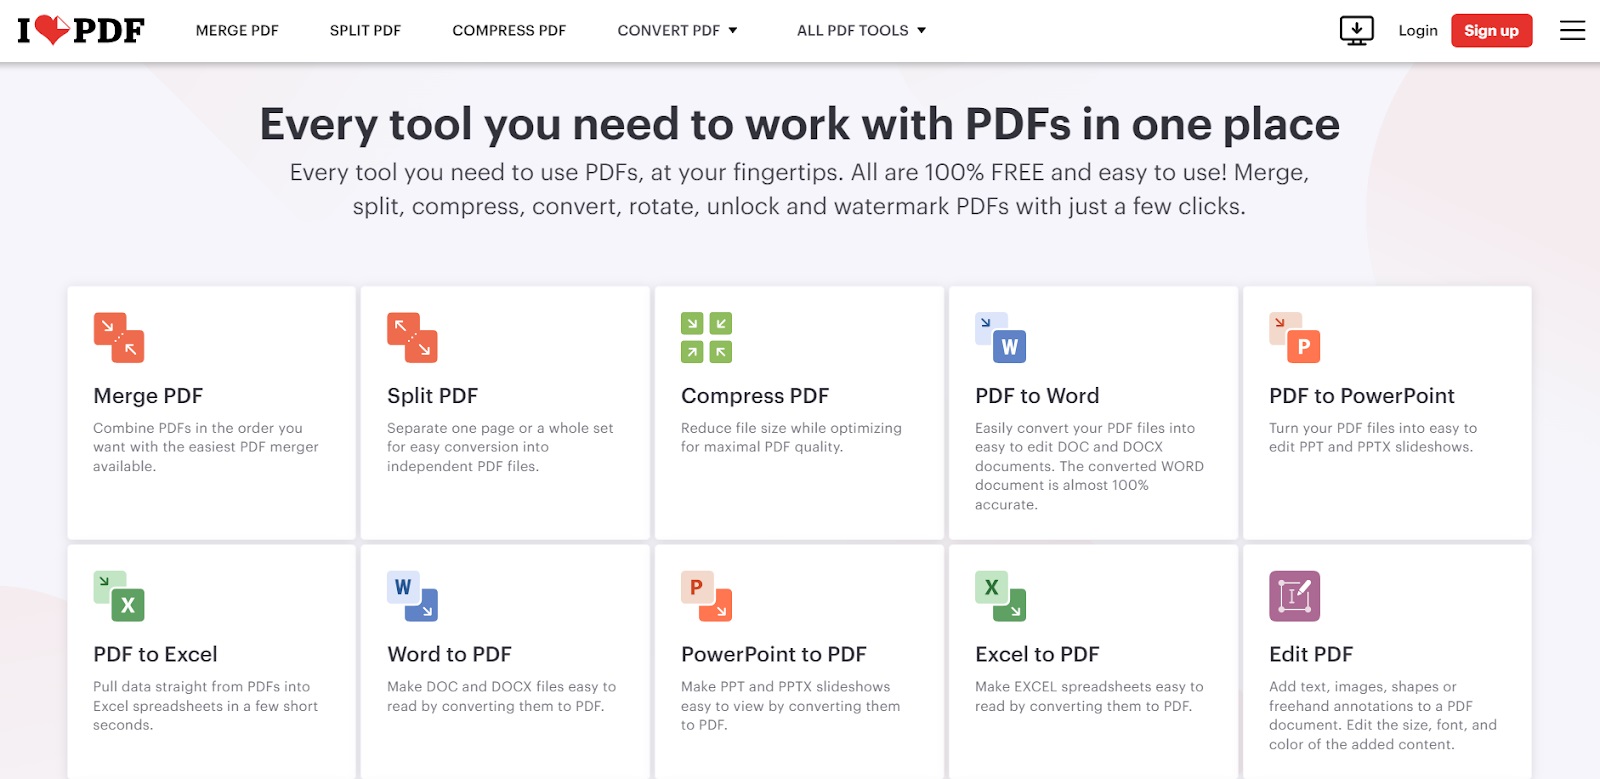Select the Word to PDF icon
This screenshot has height=779, width=1600.
coord(412,596)
